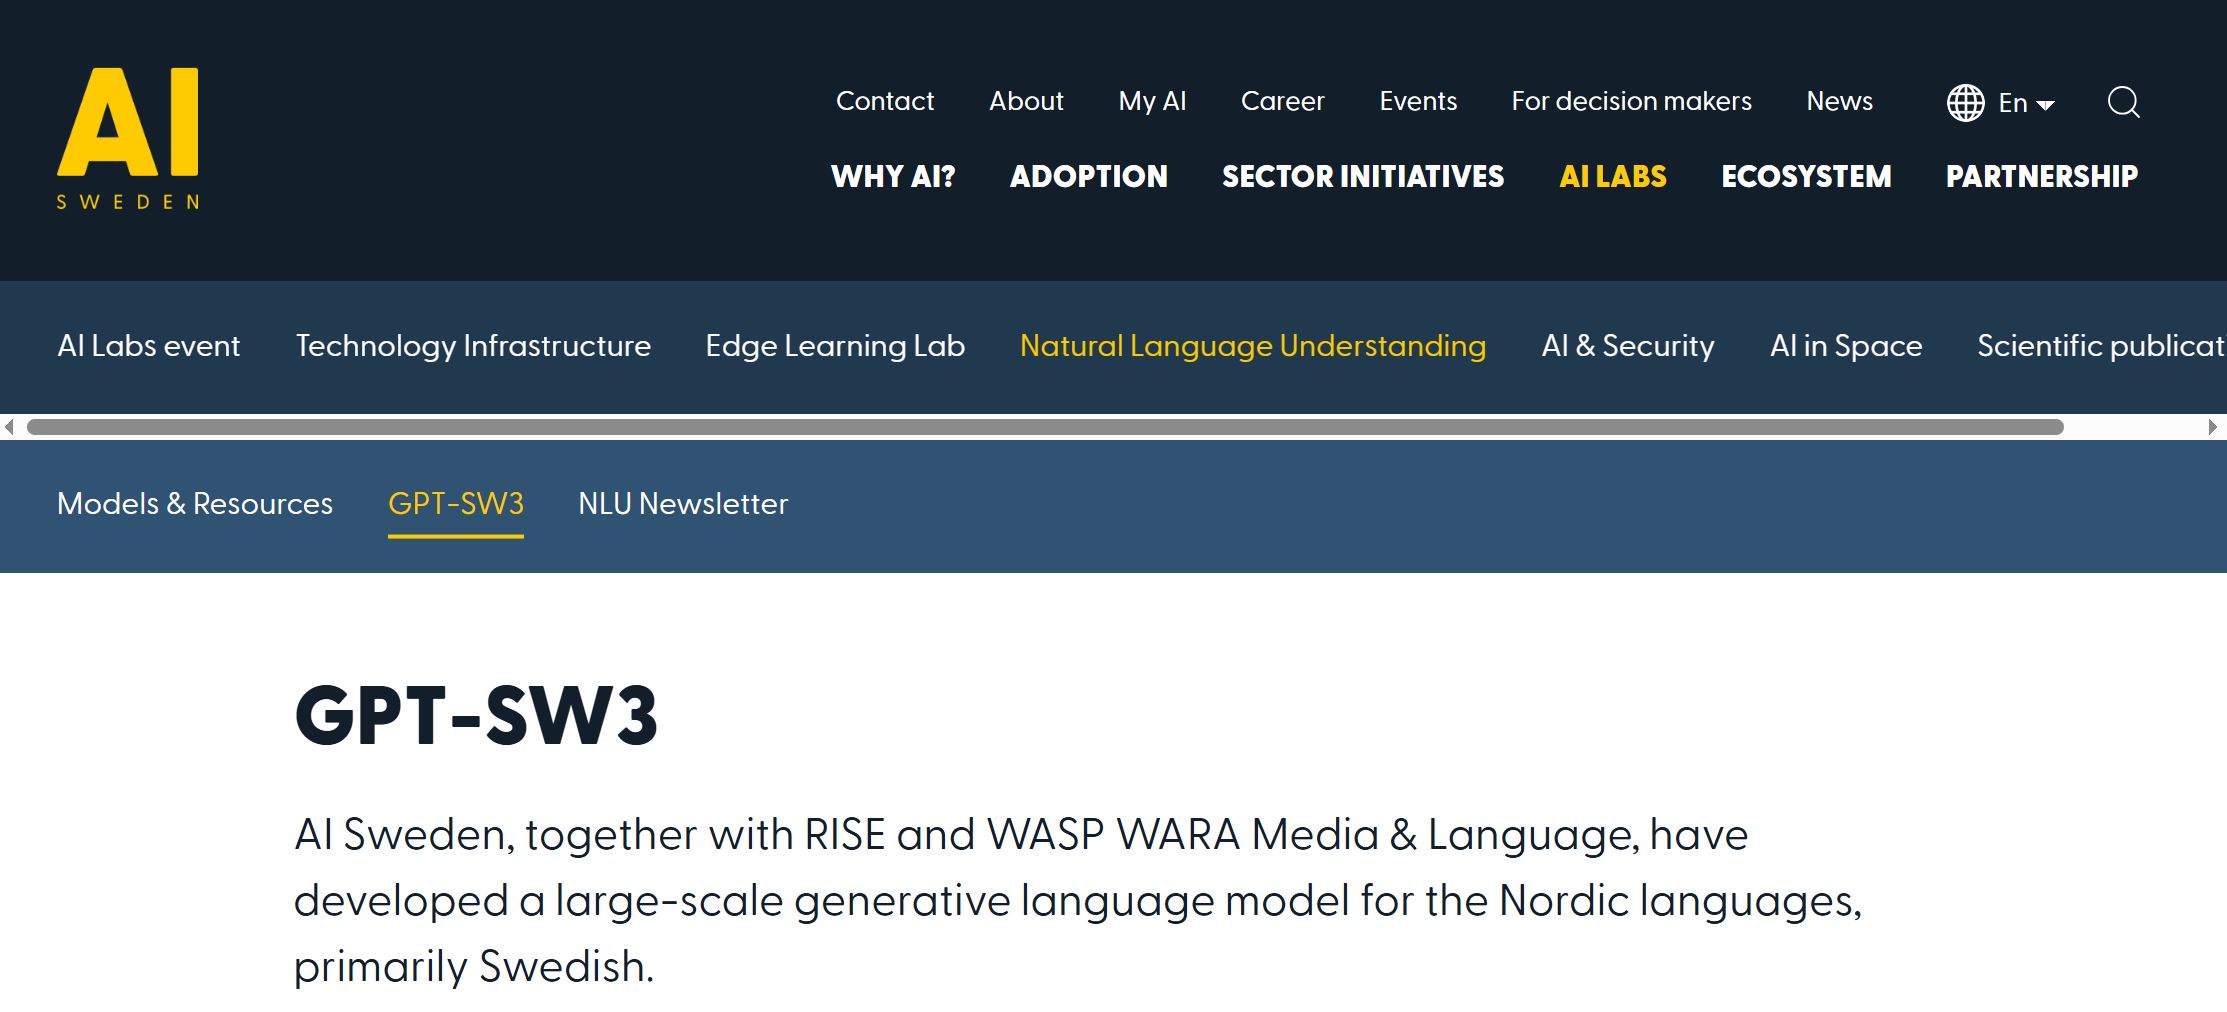Select the NLU Newsletter tab
This screenshot has height=1012, width=2227.
tap(683, 503)
